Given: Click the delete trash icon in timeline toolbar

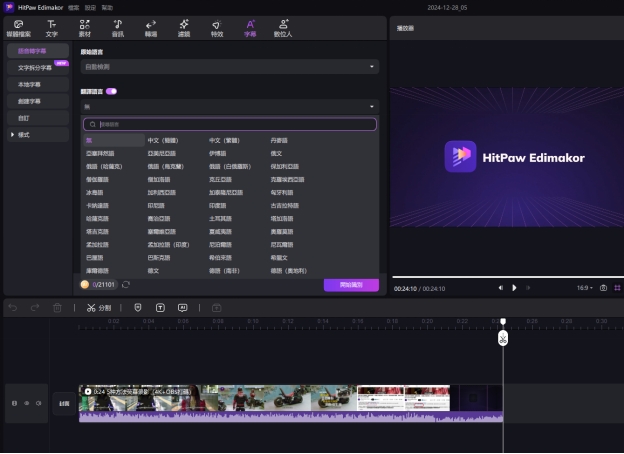Looking at the screenshot, I should [x=57, y=308].
